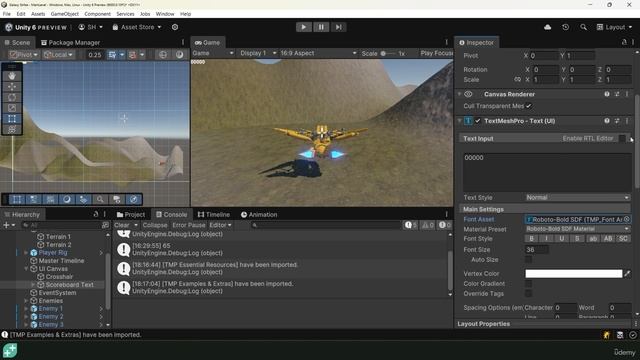Image resolution: width=640 pixels, height=360 pixels.
Task: Click the add object plus in Hierarchy
Action: (x=6, y=225)
